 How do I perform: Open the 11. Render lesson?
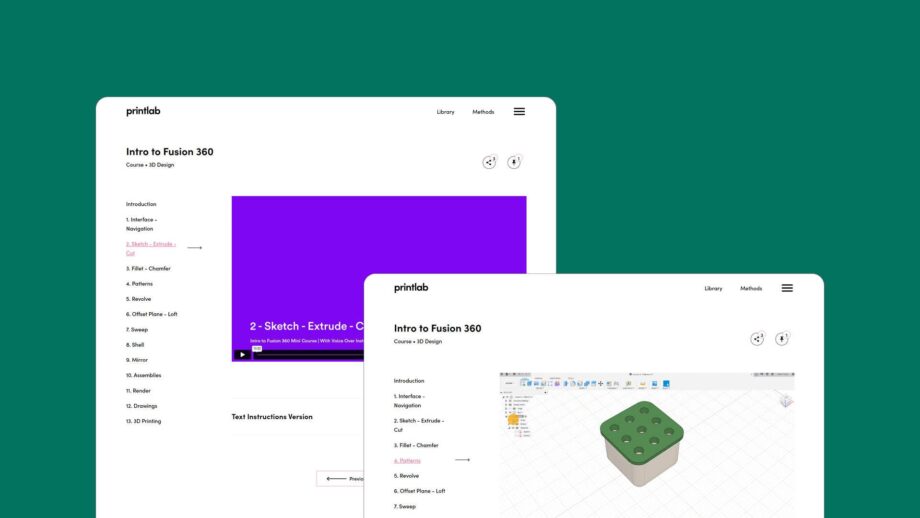click(x=139, y=390)
